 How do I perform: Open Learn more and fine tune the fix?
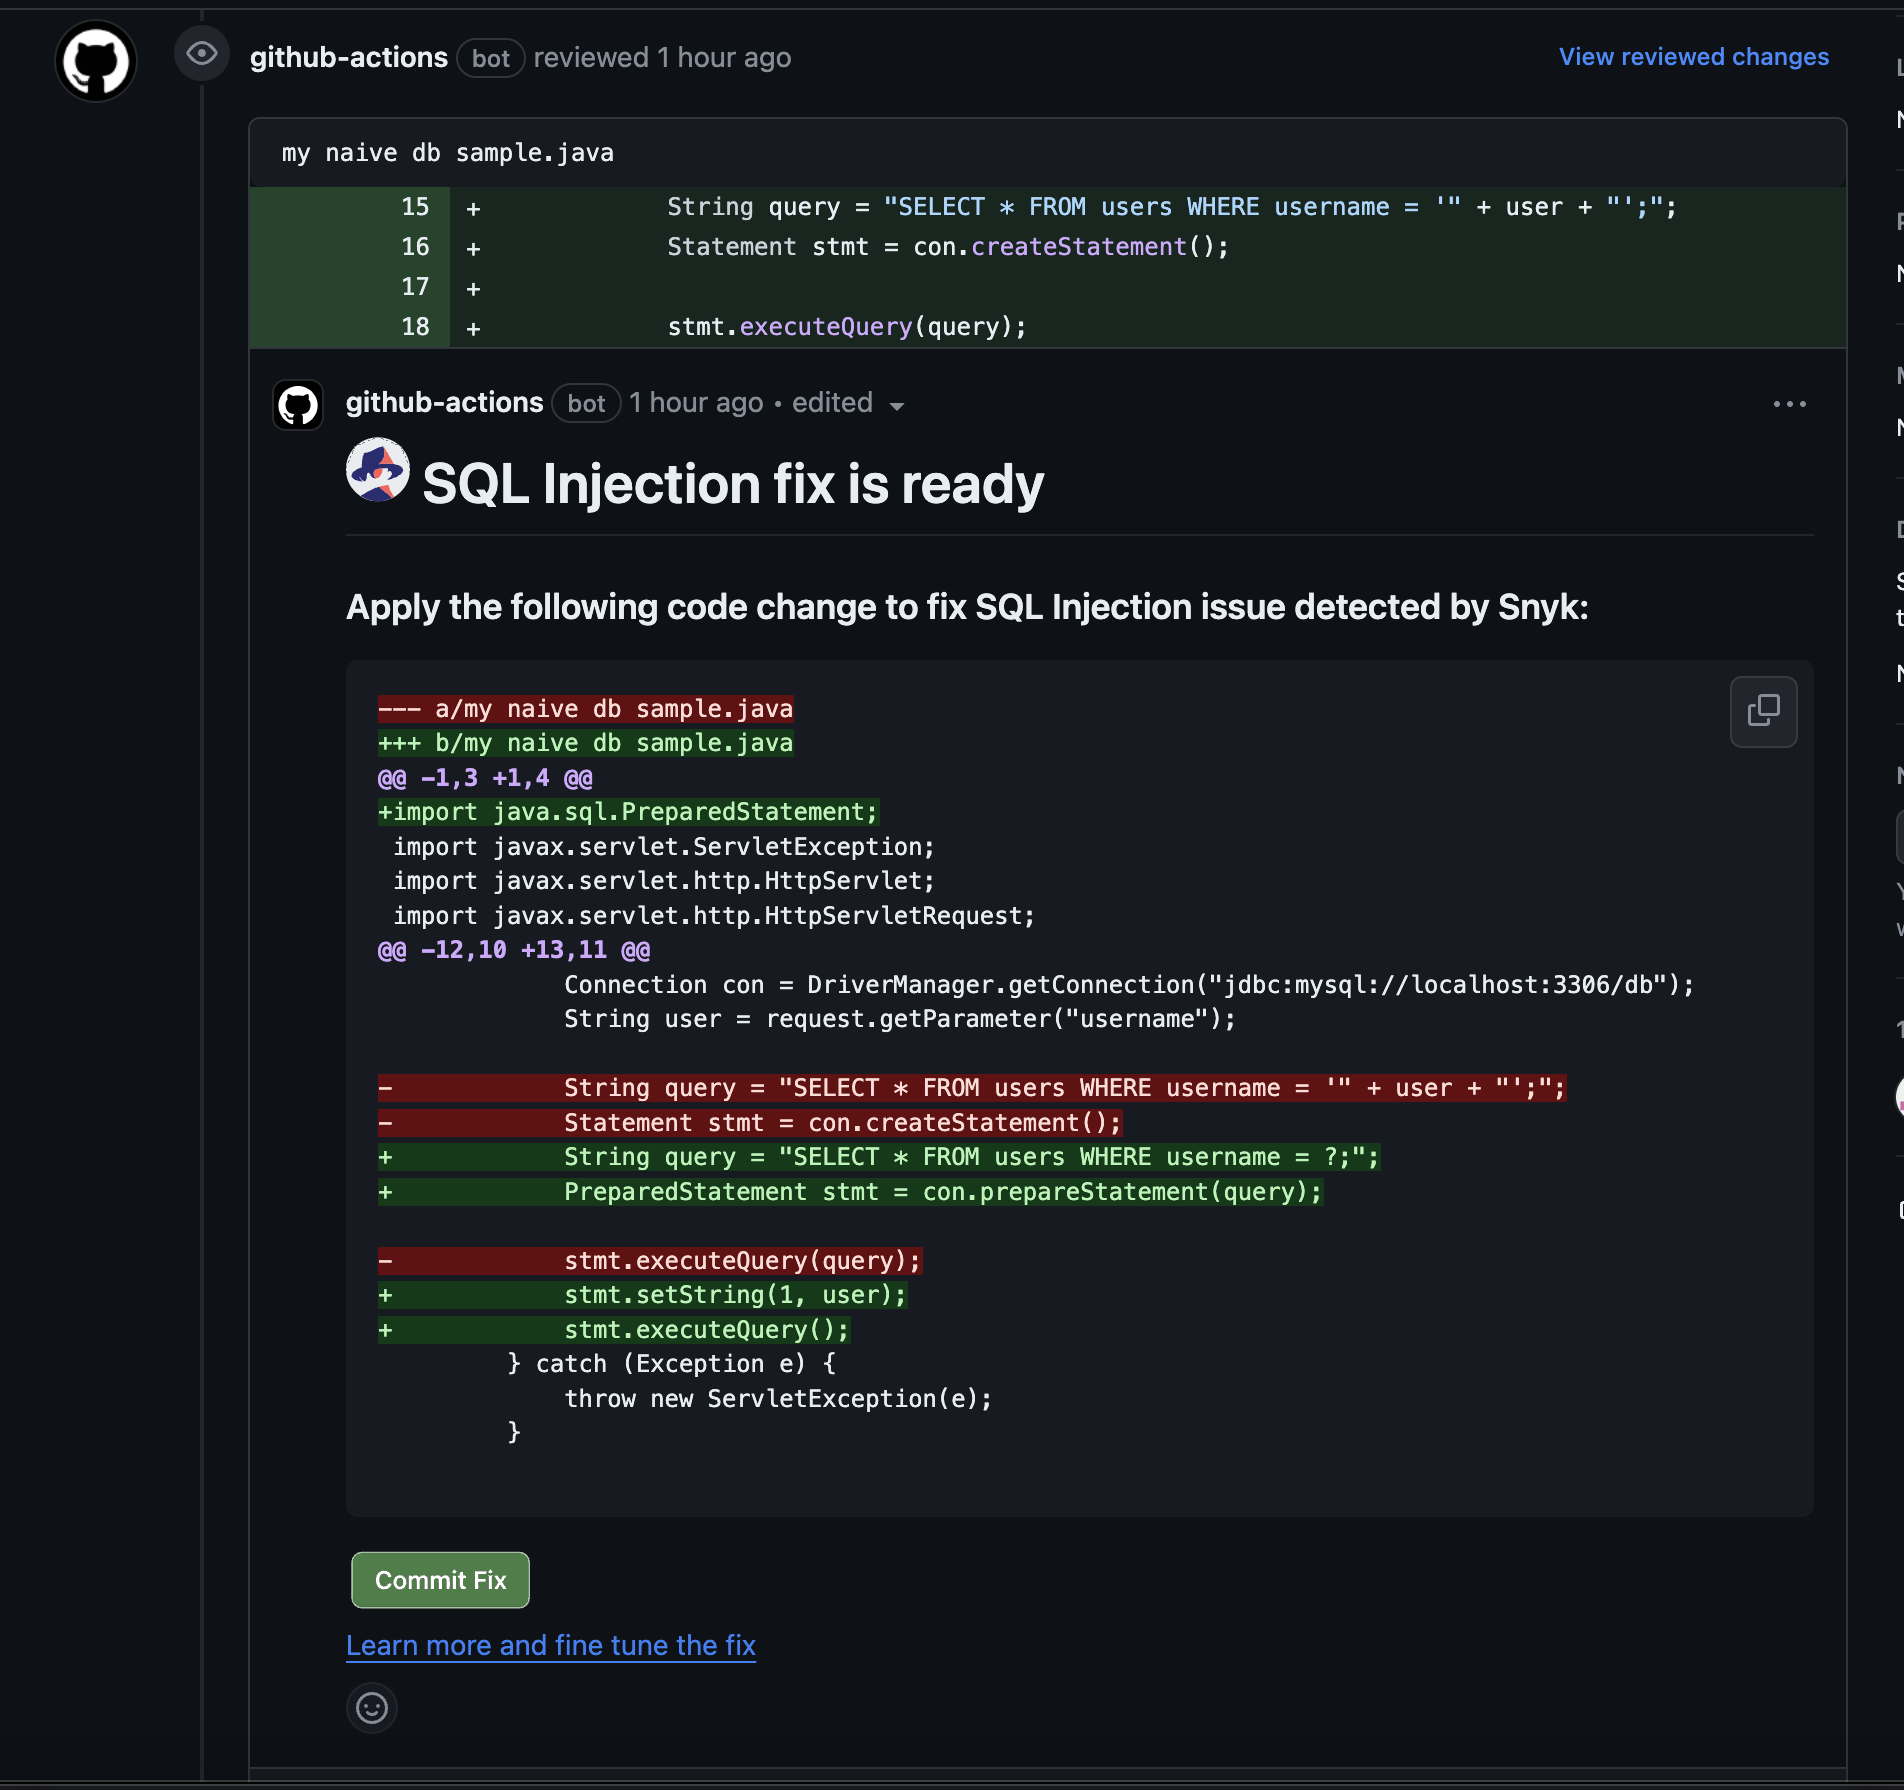(x=550, y=1646)
